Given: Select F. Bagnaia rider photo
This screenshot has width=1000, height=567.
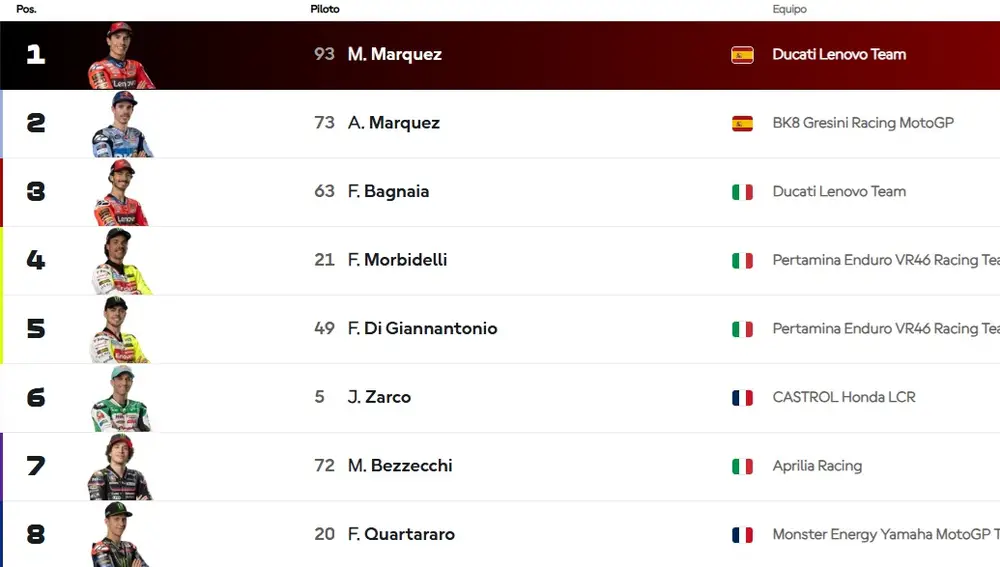Looking at the screenshot, I should click(121, 193).
